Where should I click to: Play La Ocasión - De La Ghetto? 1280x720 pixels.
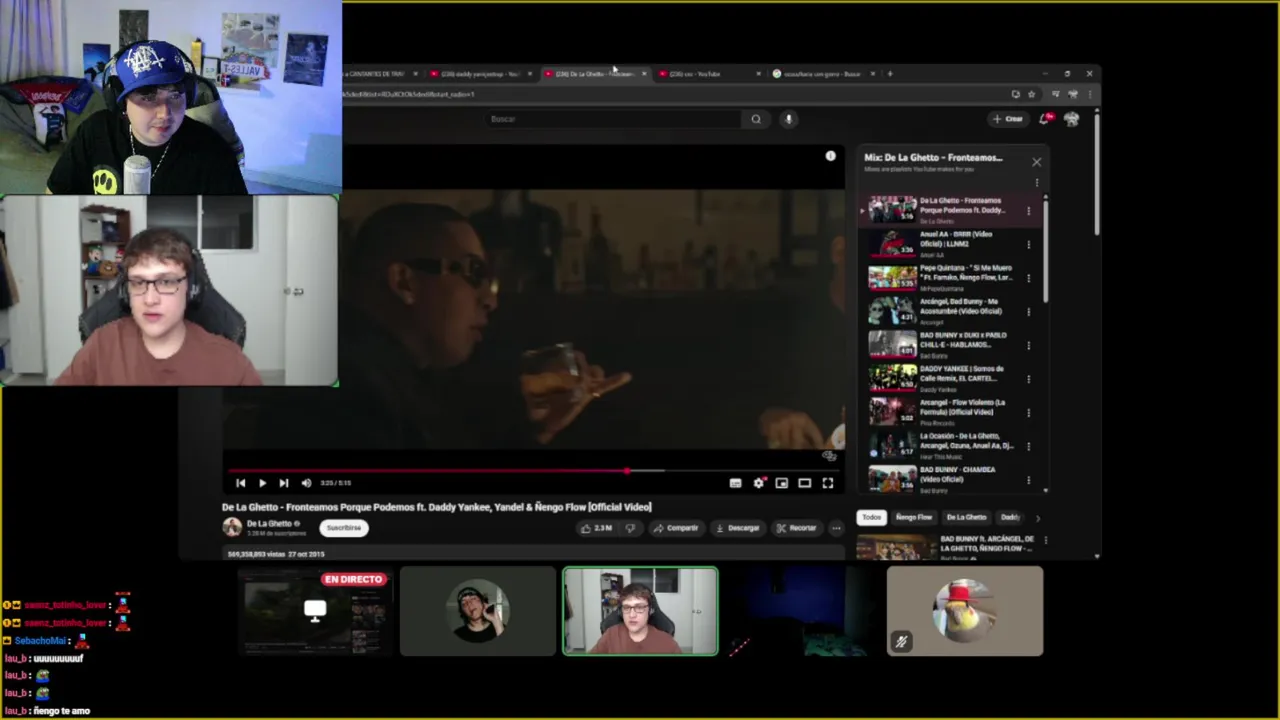click(x=945, y=445)
